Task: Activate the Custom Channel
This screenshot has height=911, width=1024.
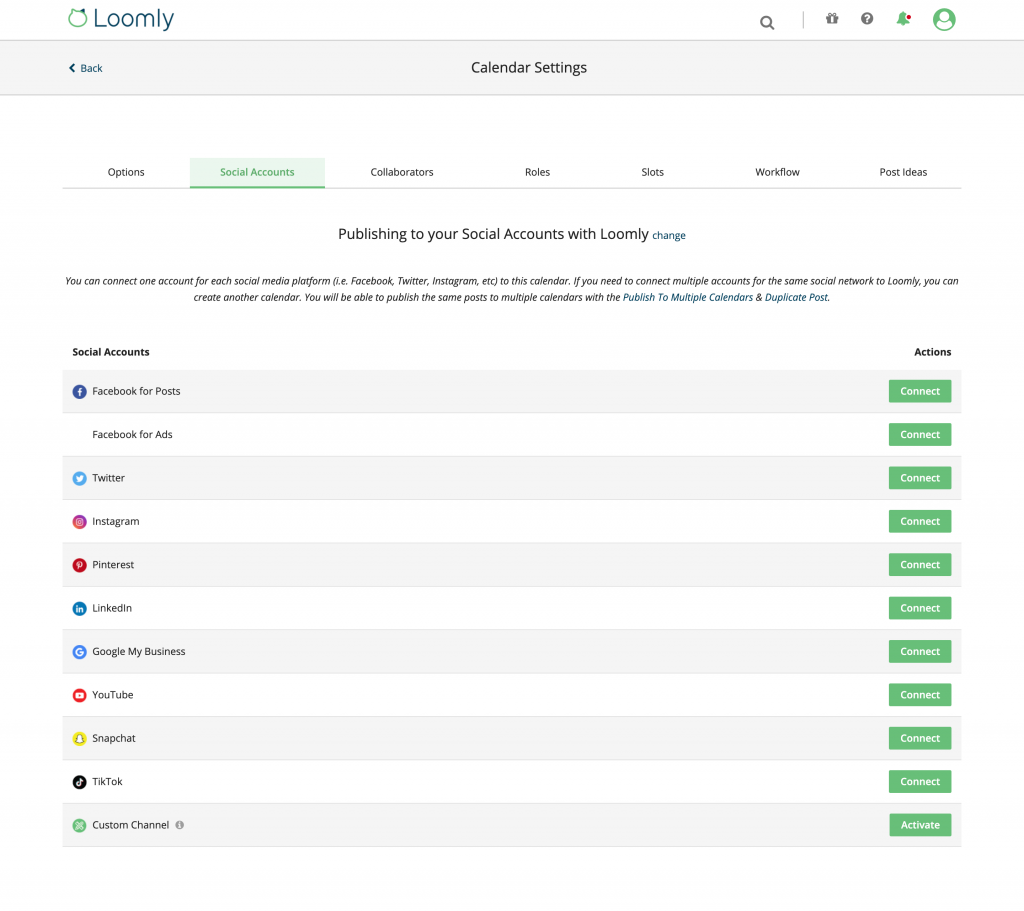Action: (919, 824)
